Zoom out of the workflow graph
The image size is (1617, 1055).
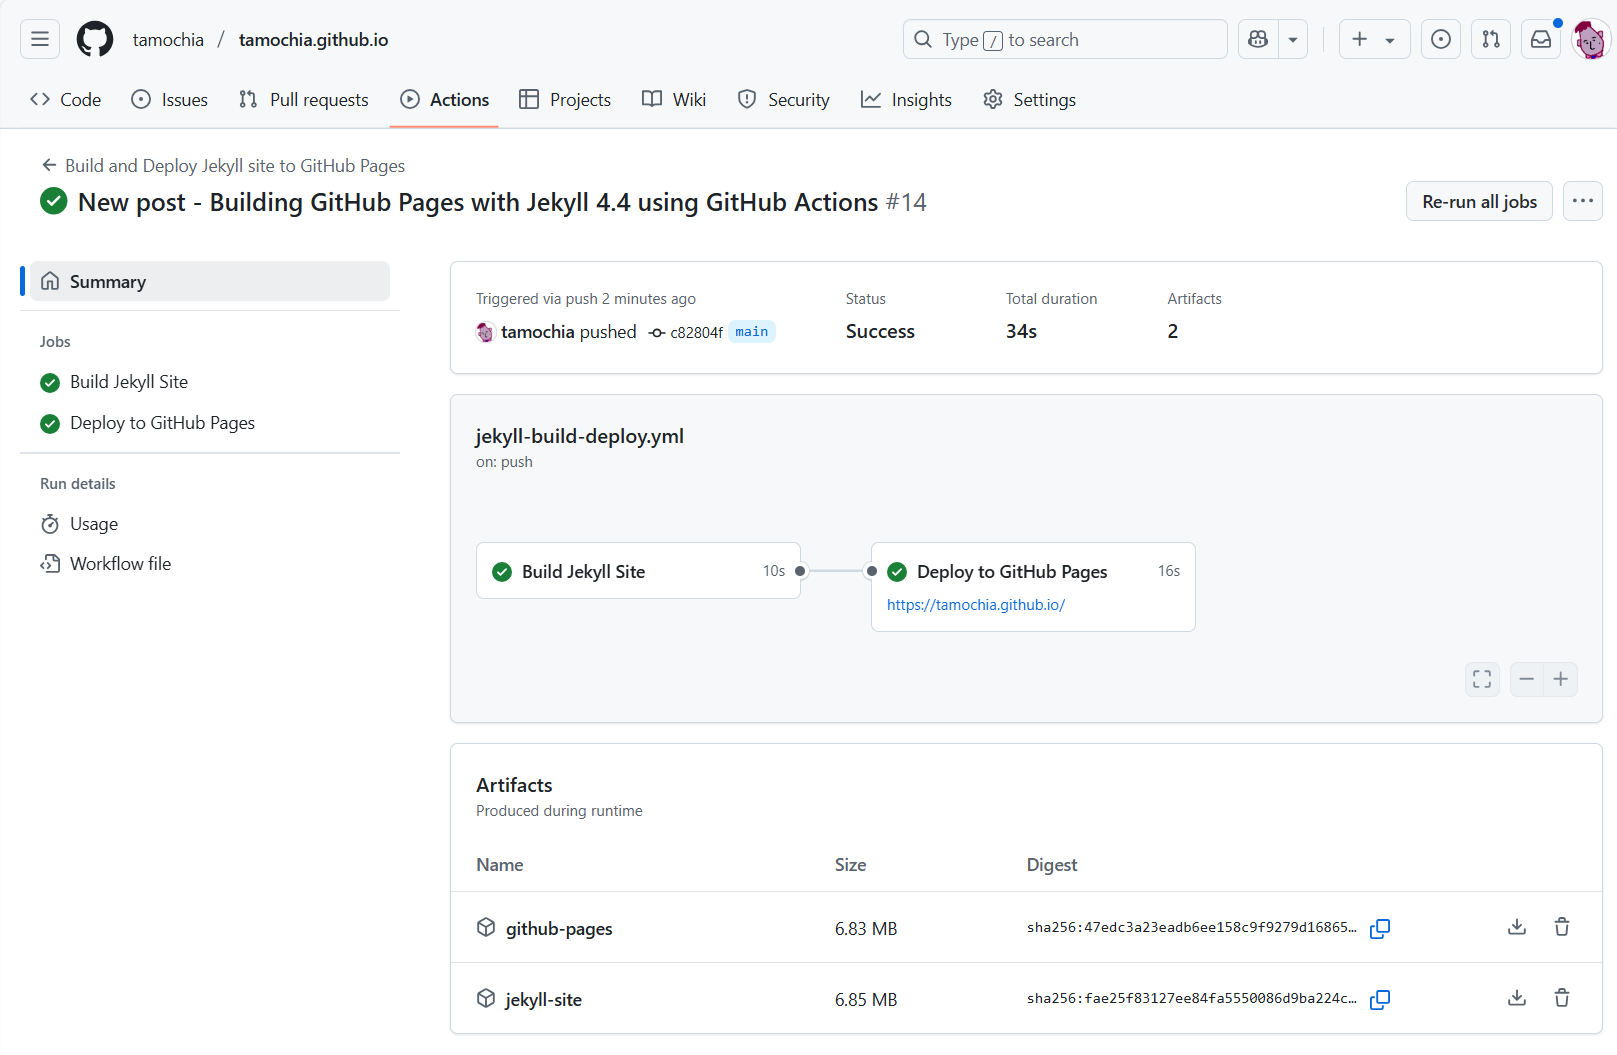pos(1527,679)
